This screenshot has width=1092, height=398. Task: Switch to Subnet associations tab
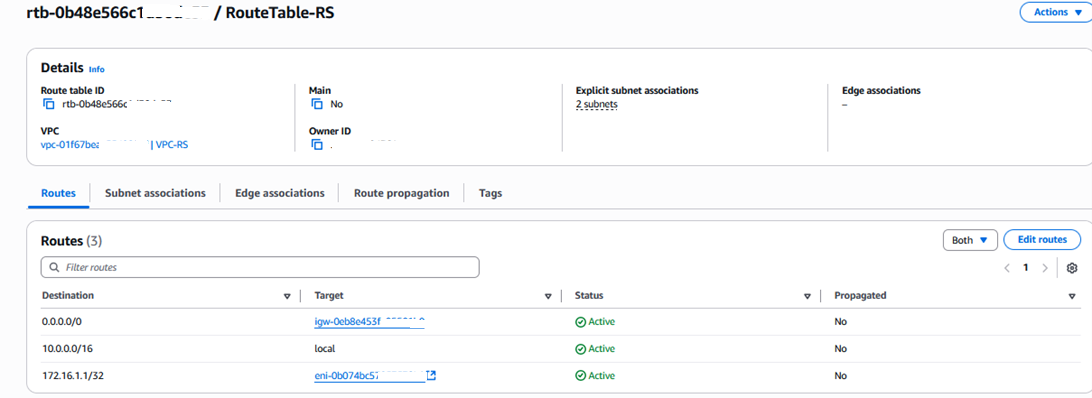point(155,193)
